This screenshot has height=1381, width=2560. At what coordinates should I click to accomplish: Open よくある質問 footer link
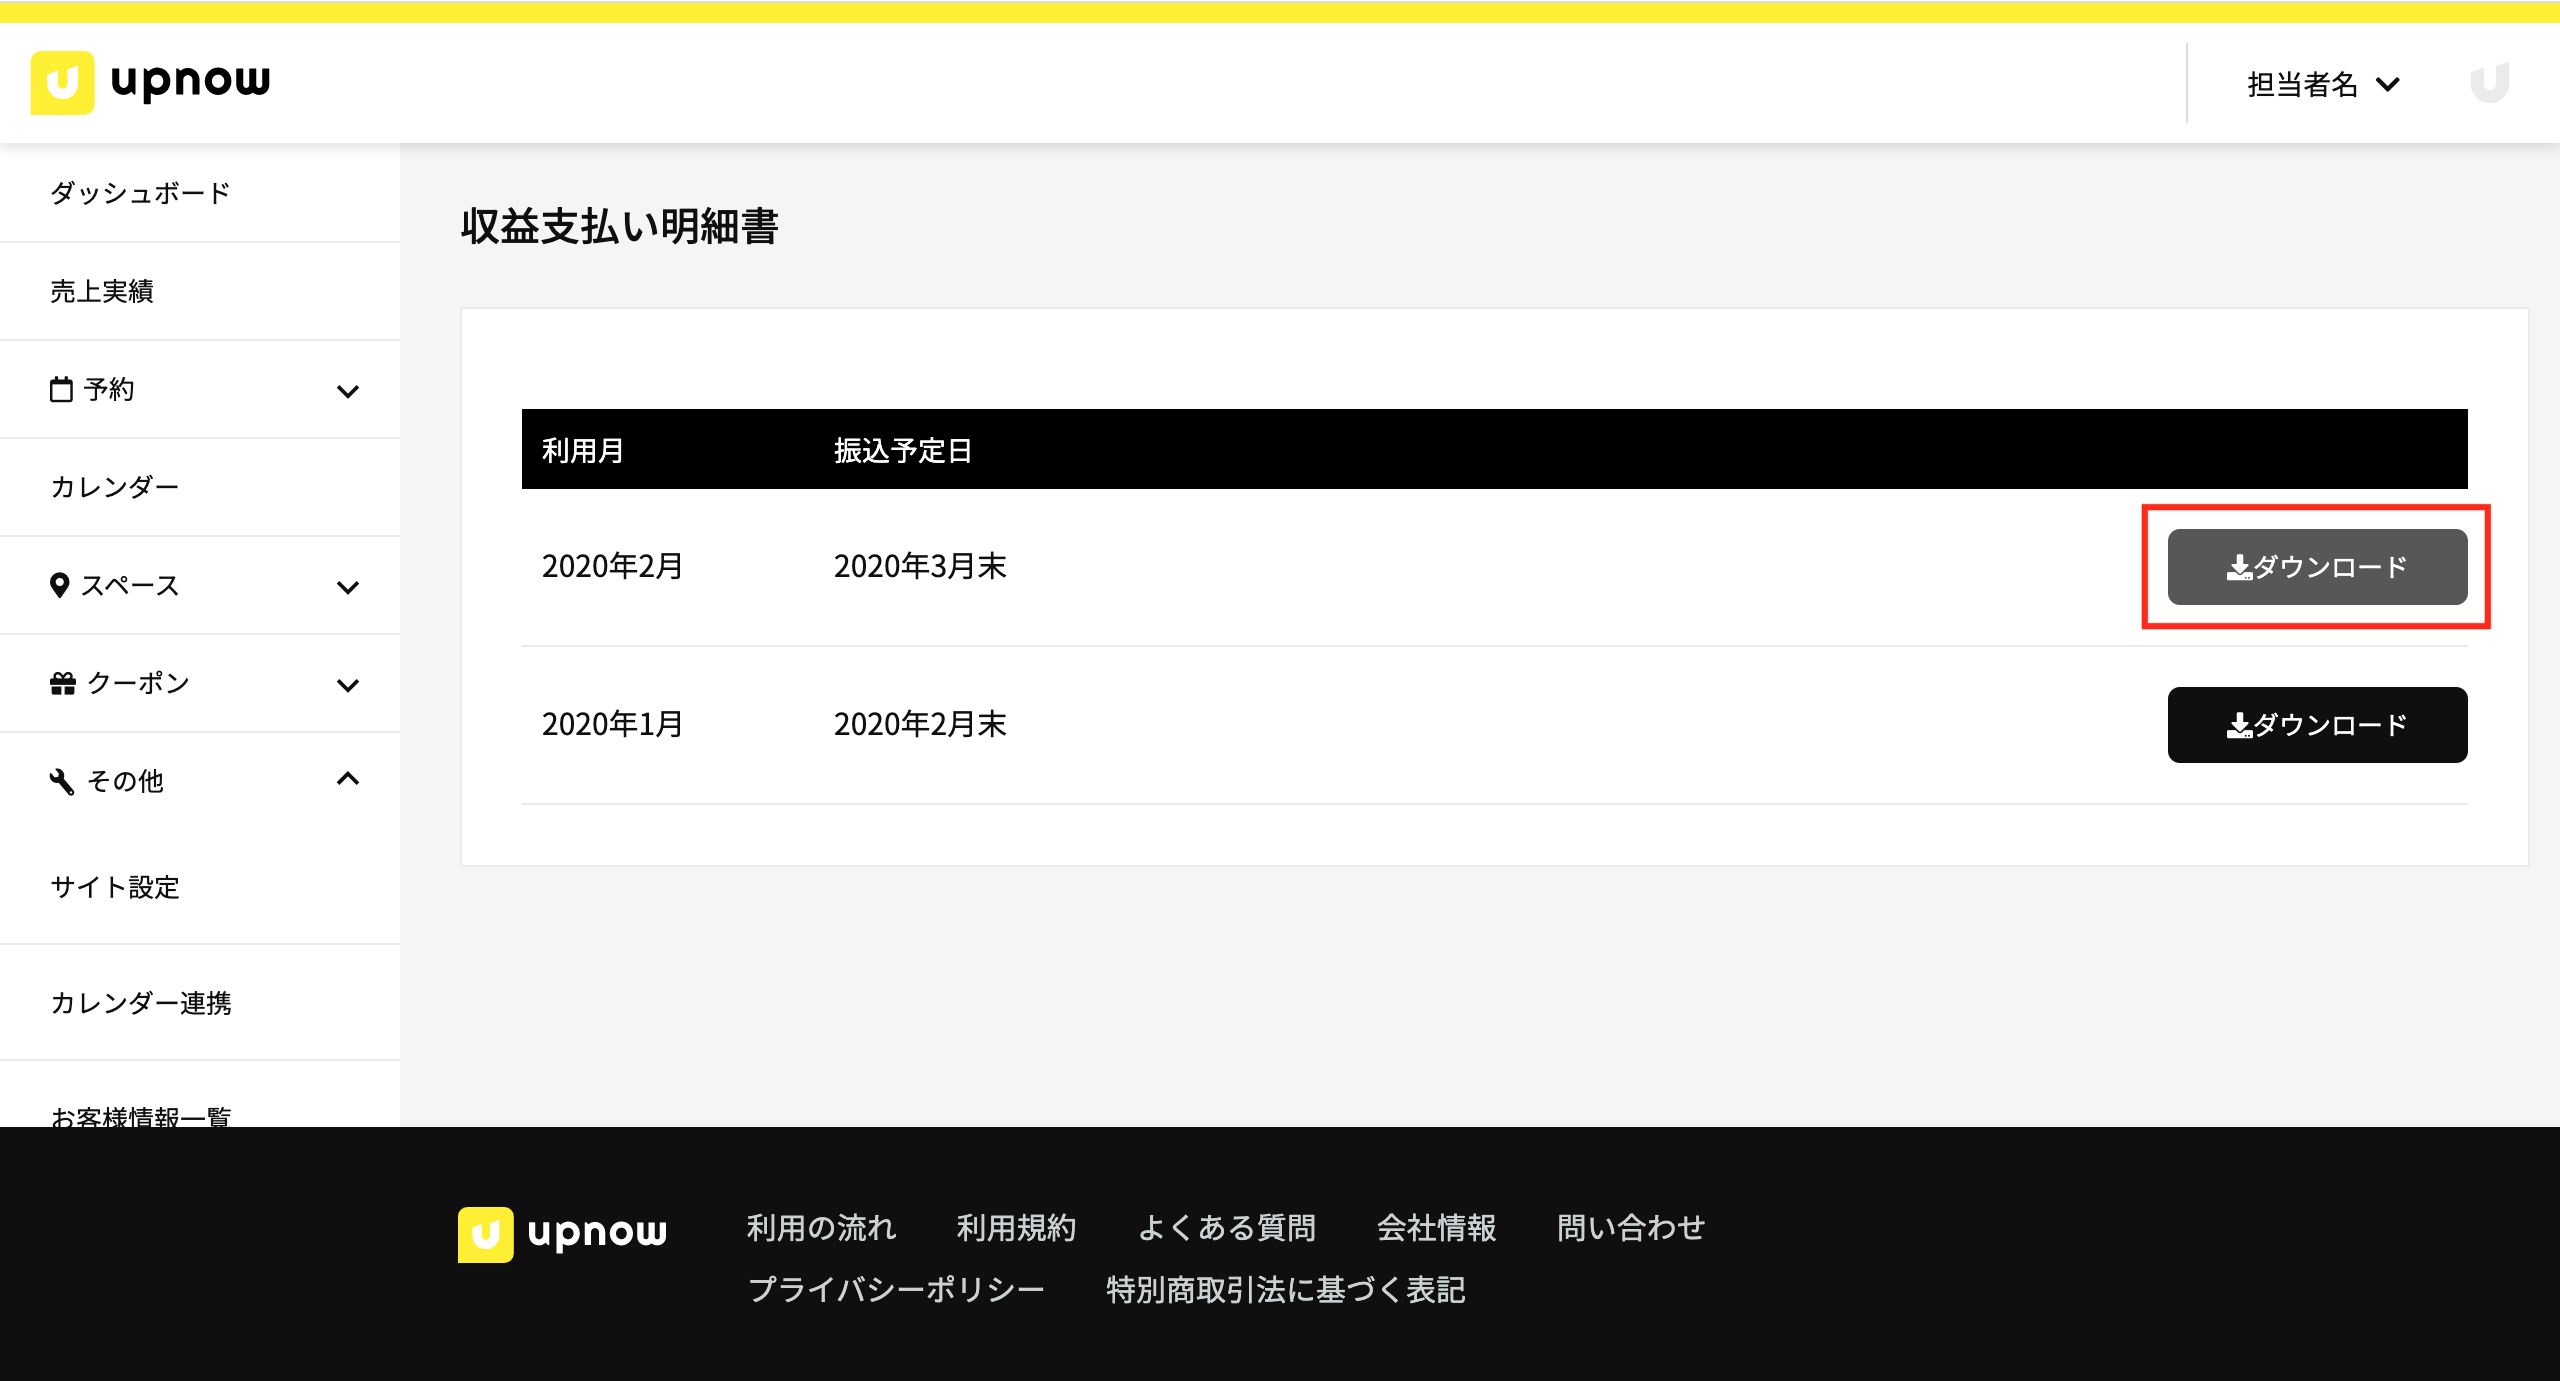point(1227,1228)
